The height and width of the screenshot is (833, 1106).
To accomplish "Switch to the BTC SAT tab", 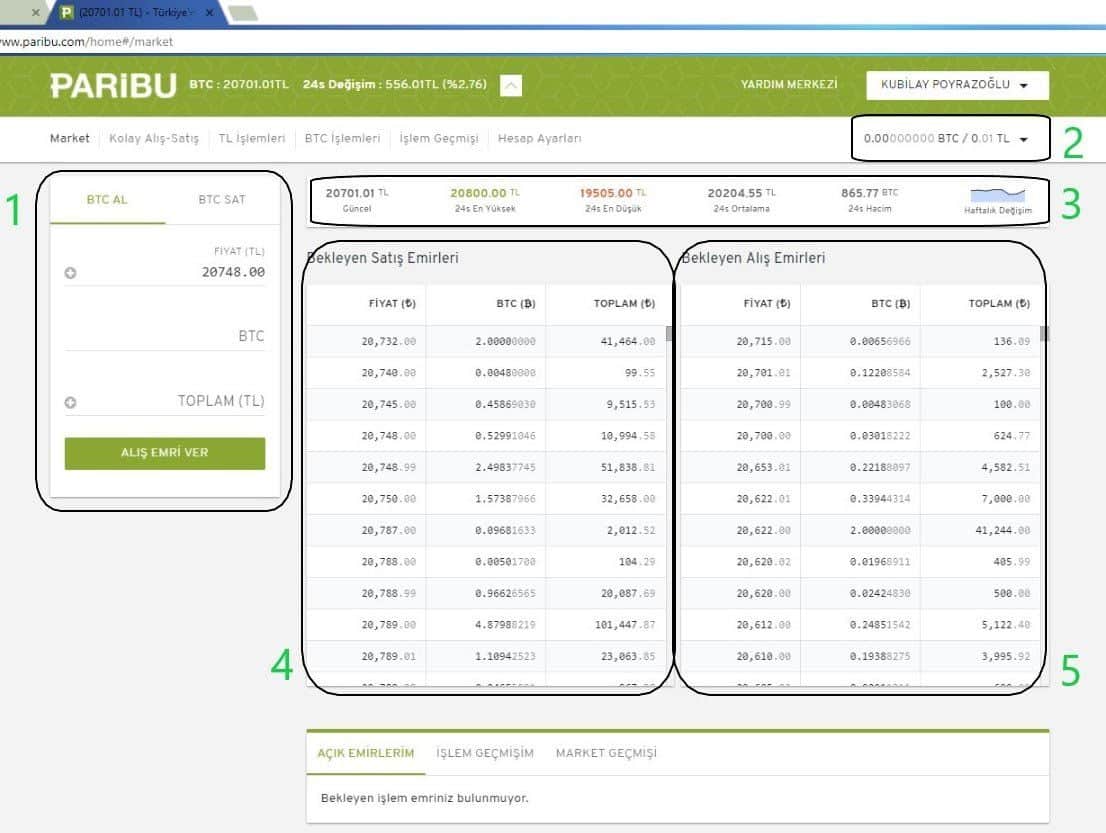I will (221, 200).
